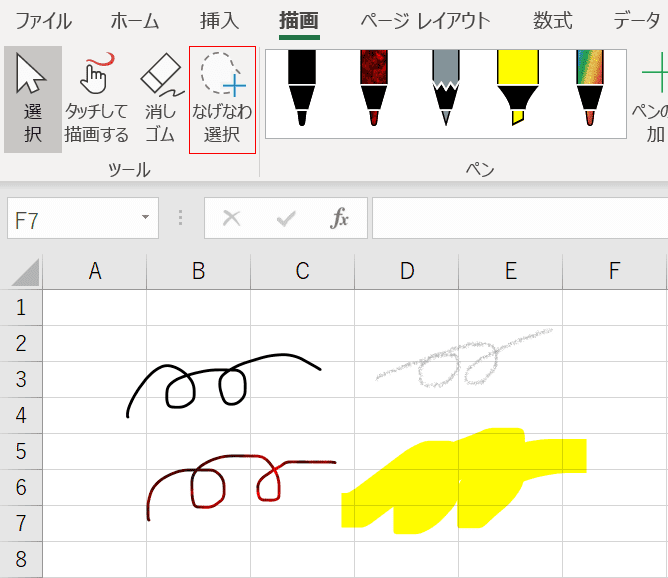Click the Name Box showing F7
This screenshot has width=668, height=578.
click(83, 218)
